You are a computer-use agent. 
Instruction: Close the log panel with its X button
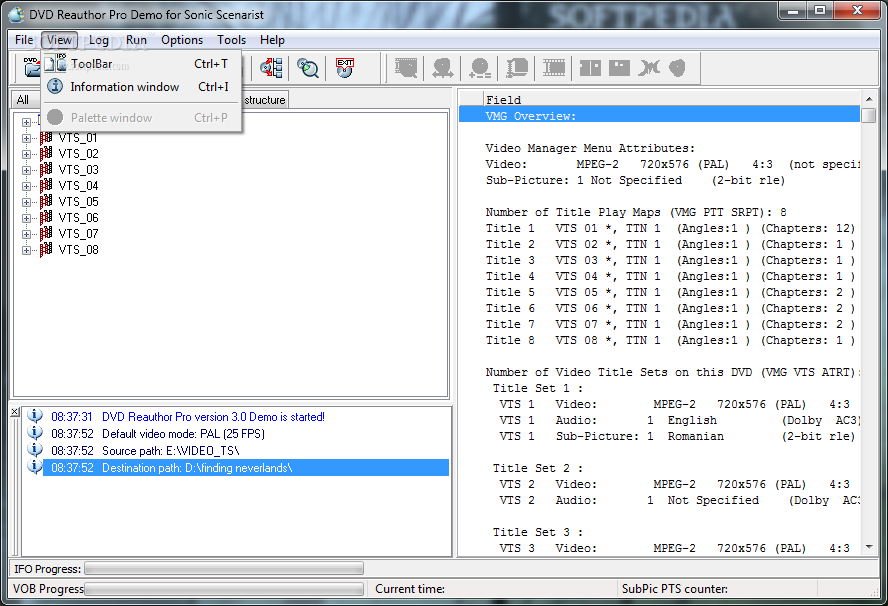pyautogui.click(x=15, y=412)
